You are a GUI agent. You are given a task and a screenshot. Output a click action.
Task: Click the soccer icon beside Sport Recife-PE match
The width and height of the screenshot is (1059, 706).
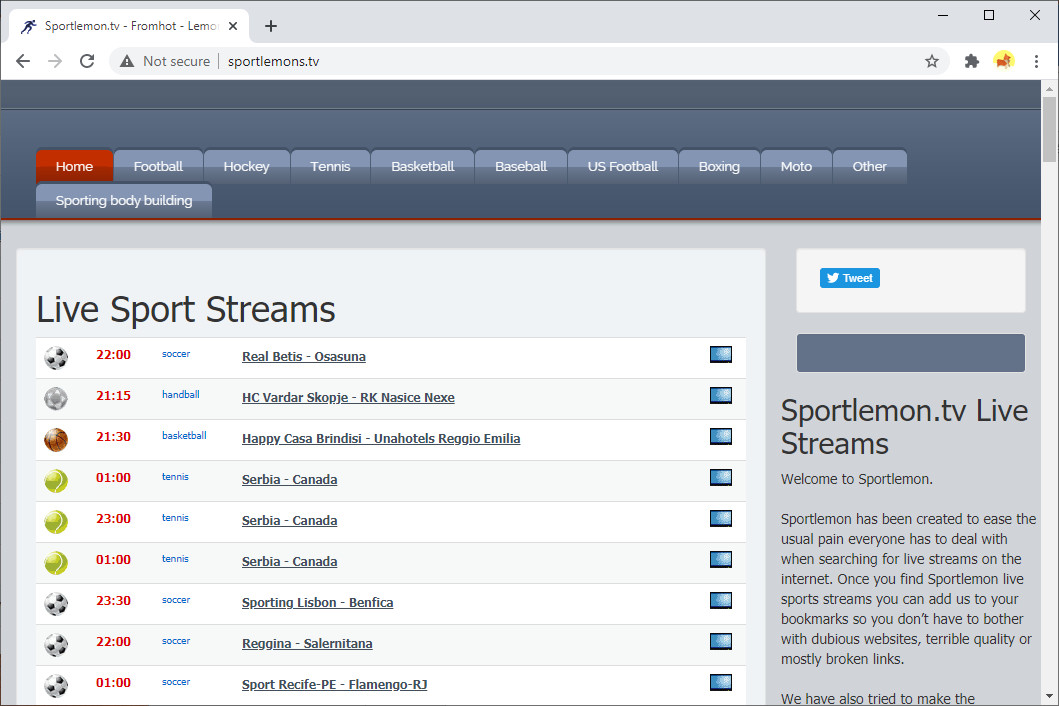pyautogui.click(x=56, y=685)
